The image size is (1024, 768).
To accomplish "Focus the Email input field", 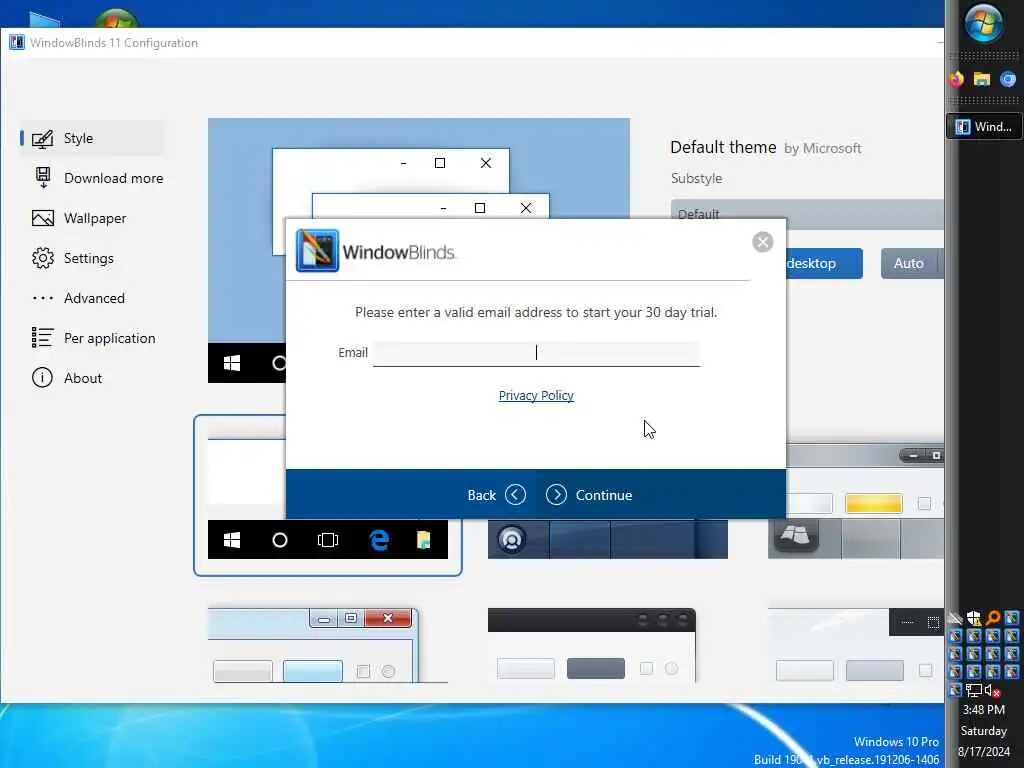I will pos(536,353).
